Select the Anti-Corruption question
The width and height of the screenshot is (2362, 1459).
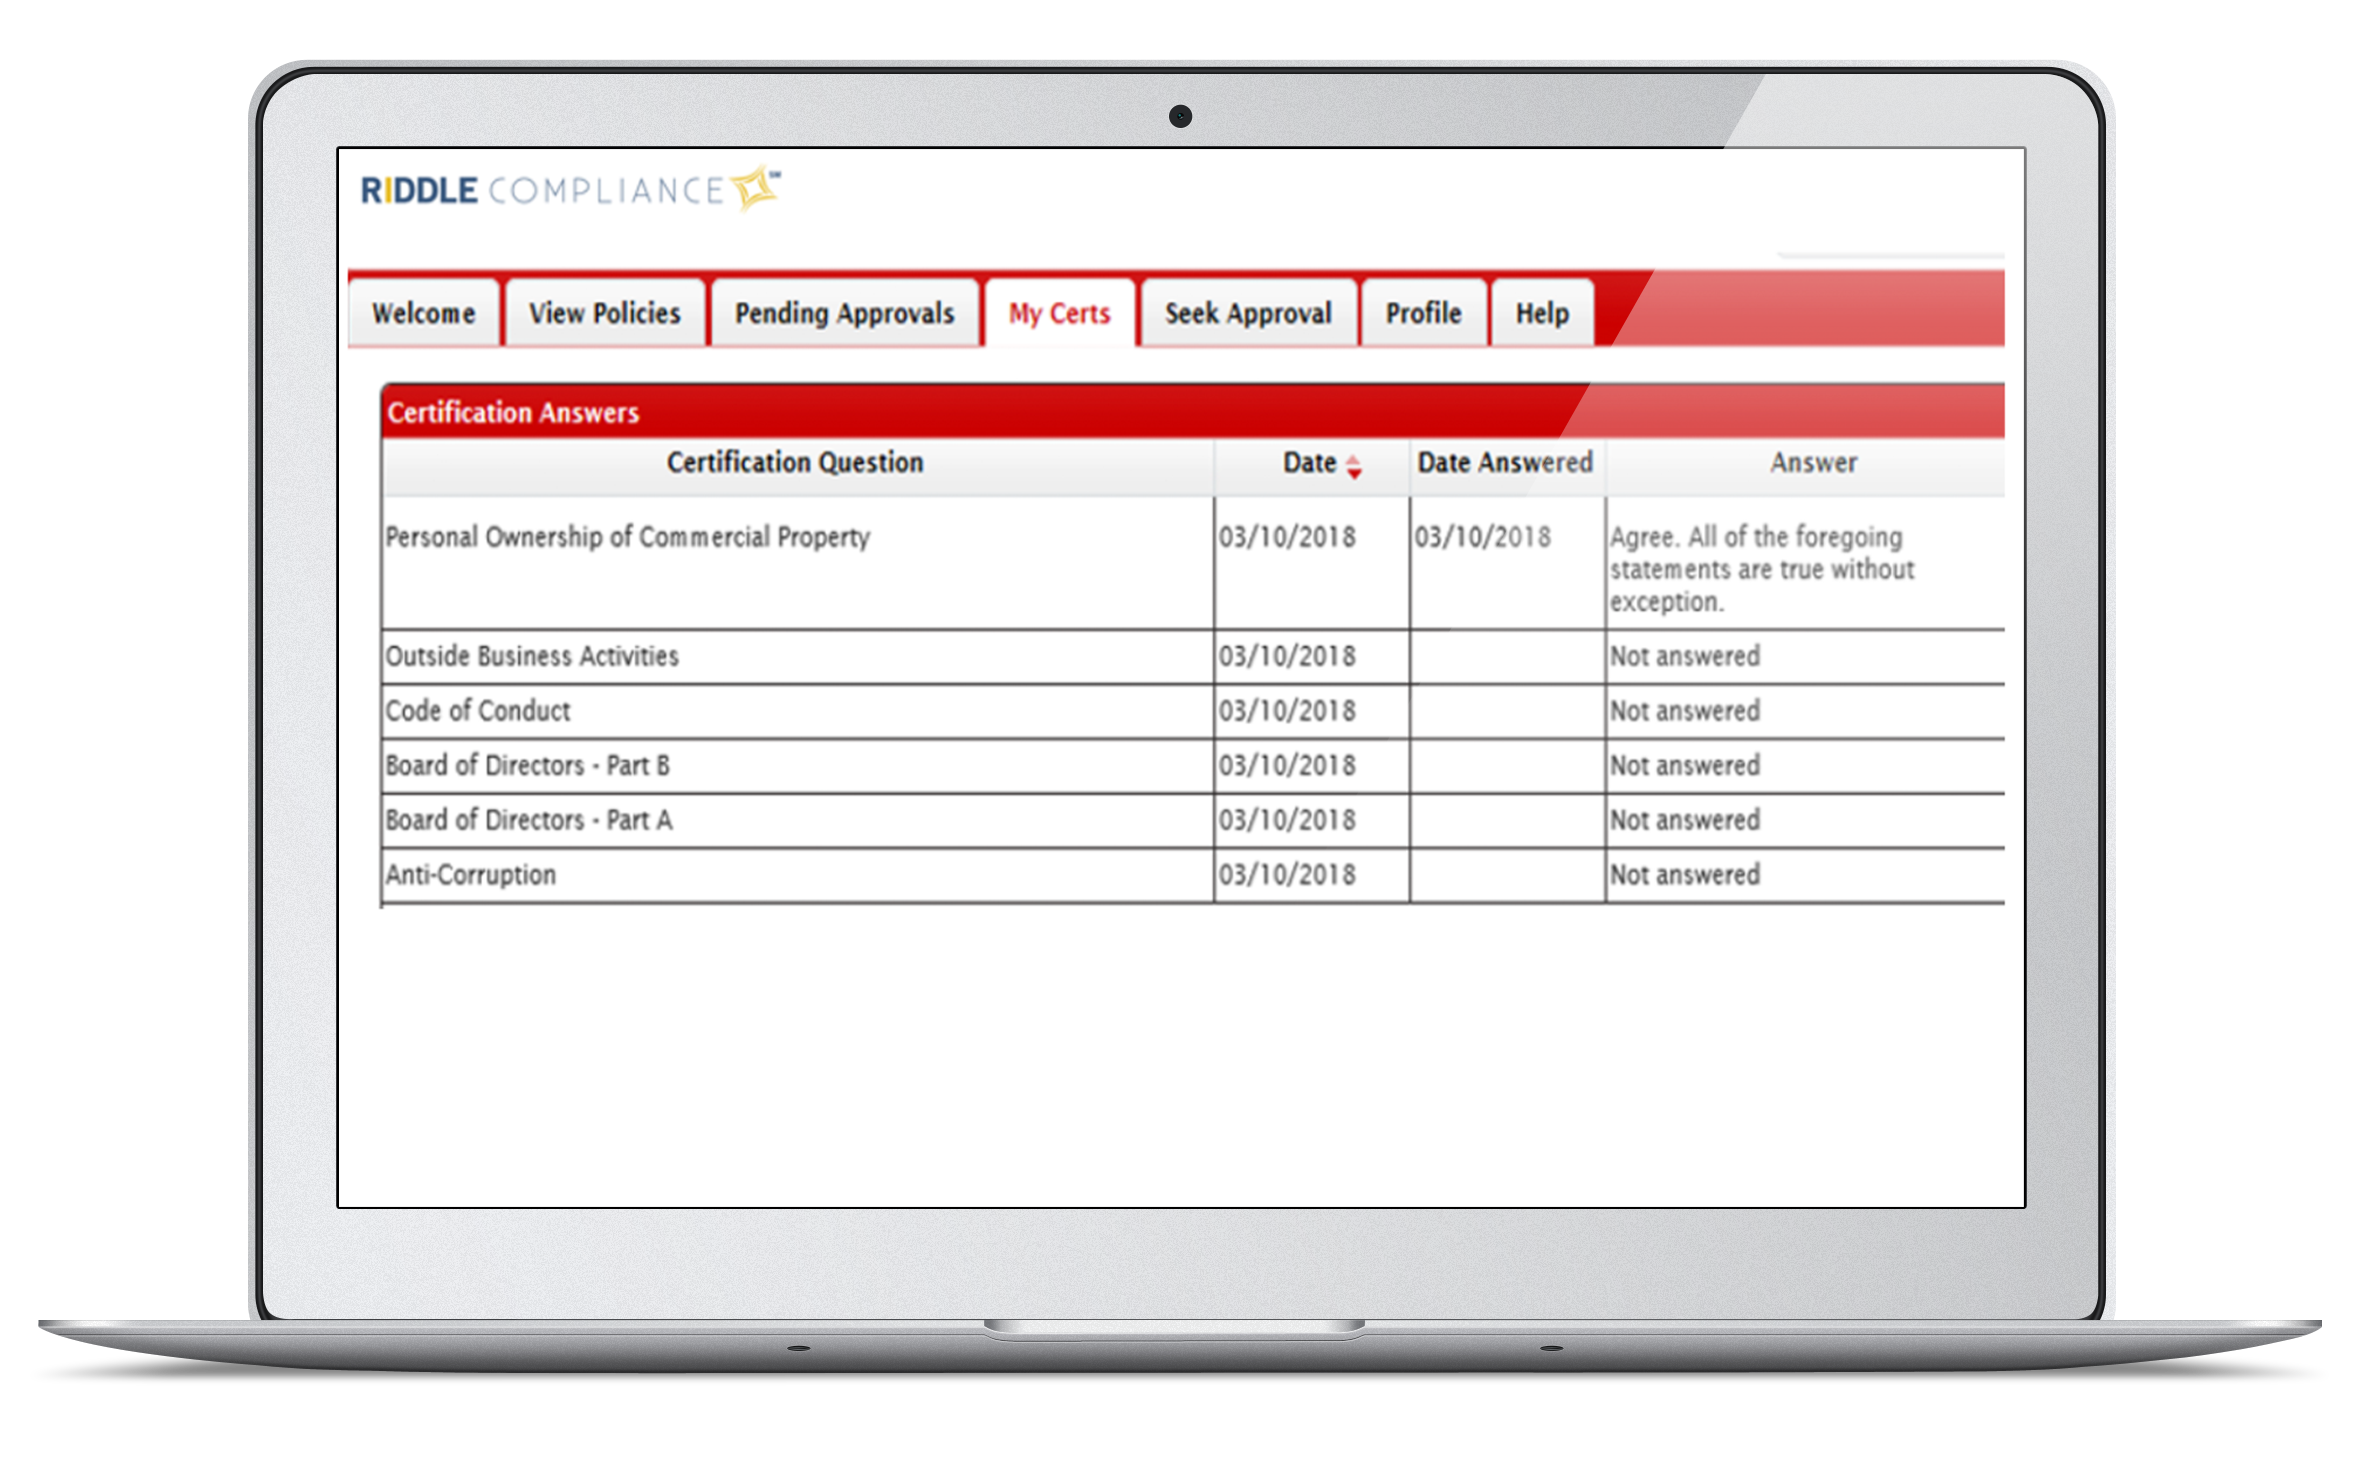point(470,875)
